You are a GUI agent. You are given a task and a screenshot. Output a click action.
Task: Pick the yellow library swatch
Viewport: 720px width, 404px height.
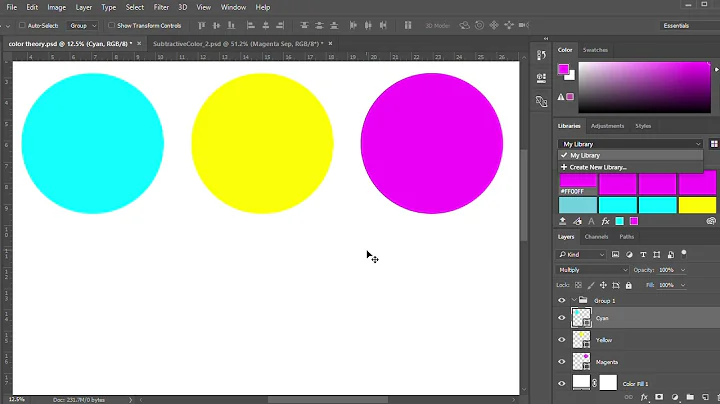pyautogui.click(x=697, y=205)
